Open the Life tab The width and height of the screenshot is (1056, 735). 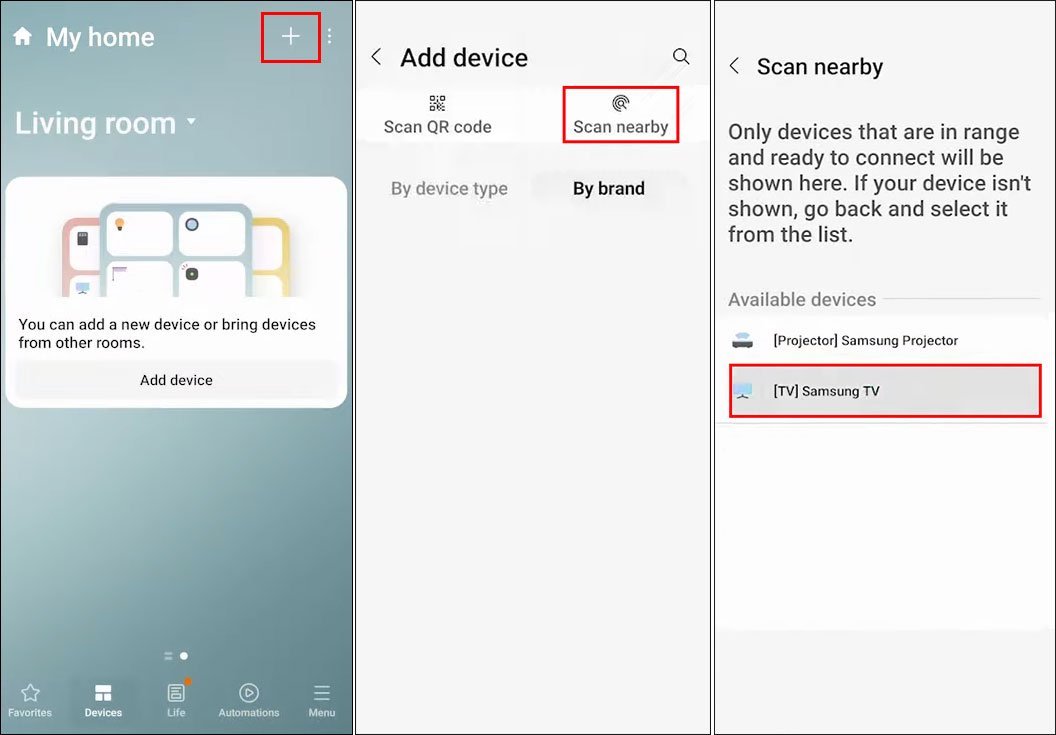pos(176,701)
